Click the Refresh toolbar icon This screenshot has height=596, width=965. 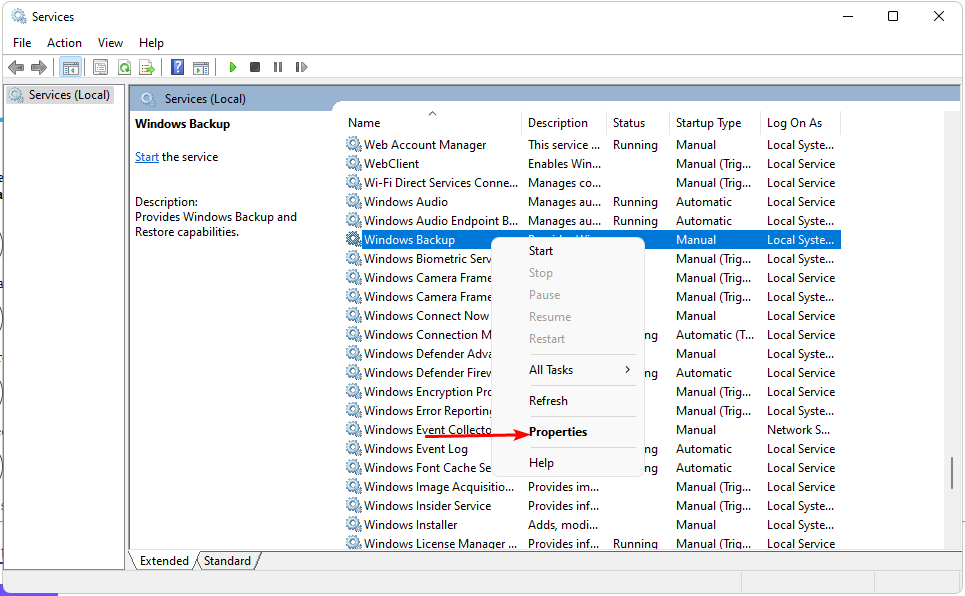click(x=124, y=67)
